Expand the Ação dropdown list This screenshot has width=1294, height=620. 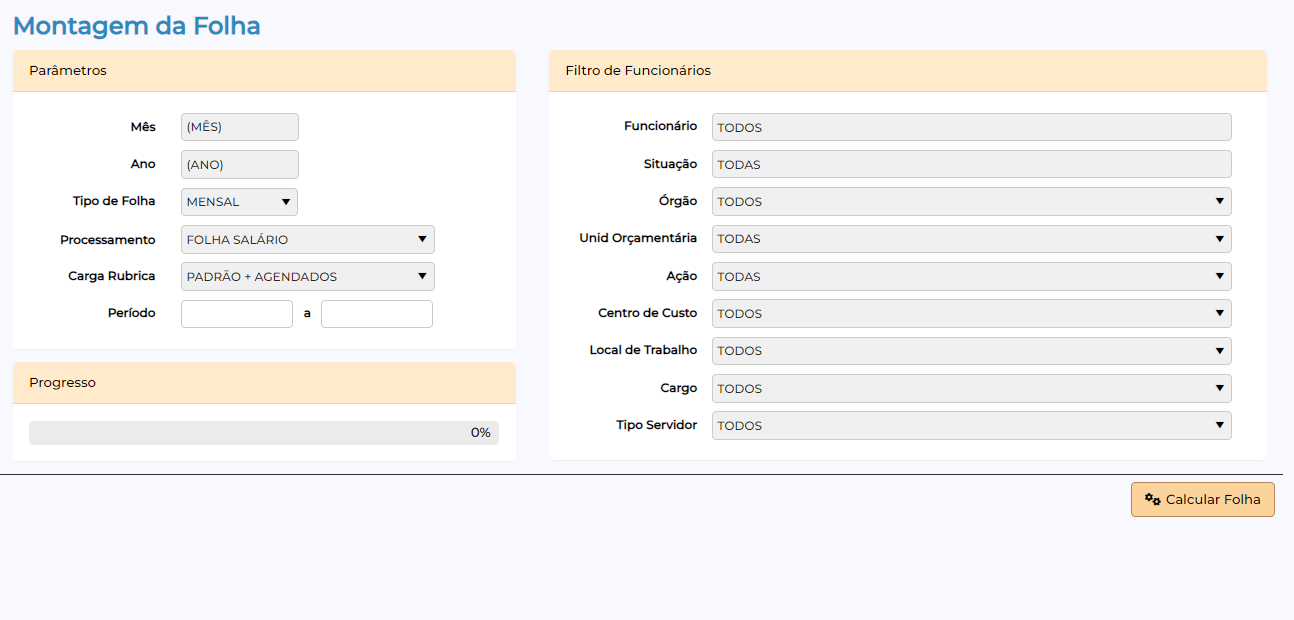970,276
